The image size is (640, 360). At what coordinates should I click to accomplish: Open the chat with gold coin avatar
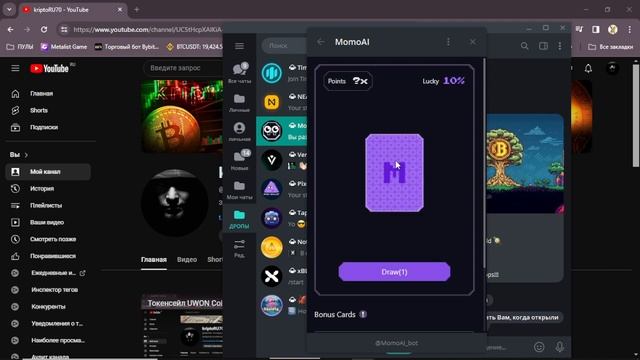click(x=281, y=247)
